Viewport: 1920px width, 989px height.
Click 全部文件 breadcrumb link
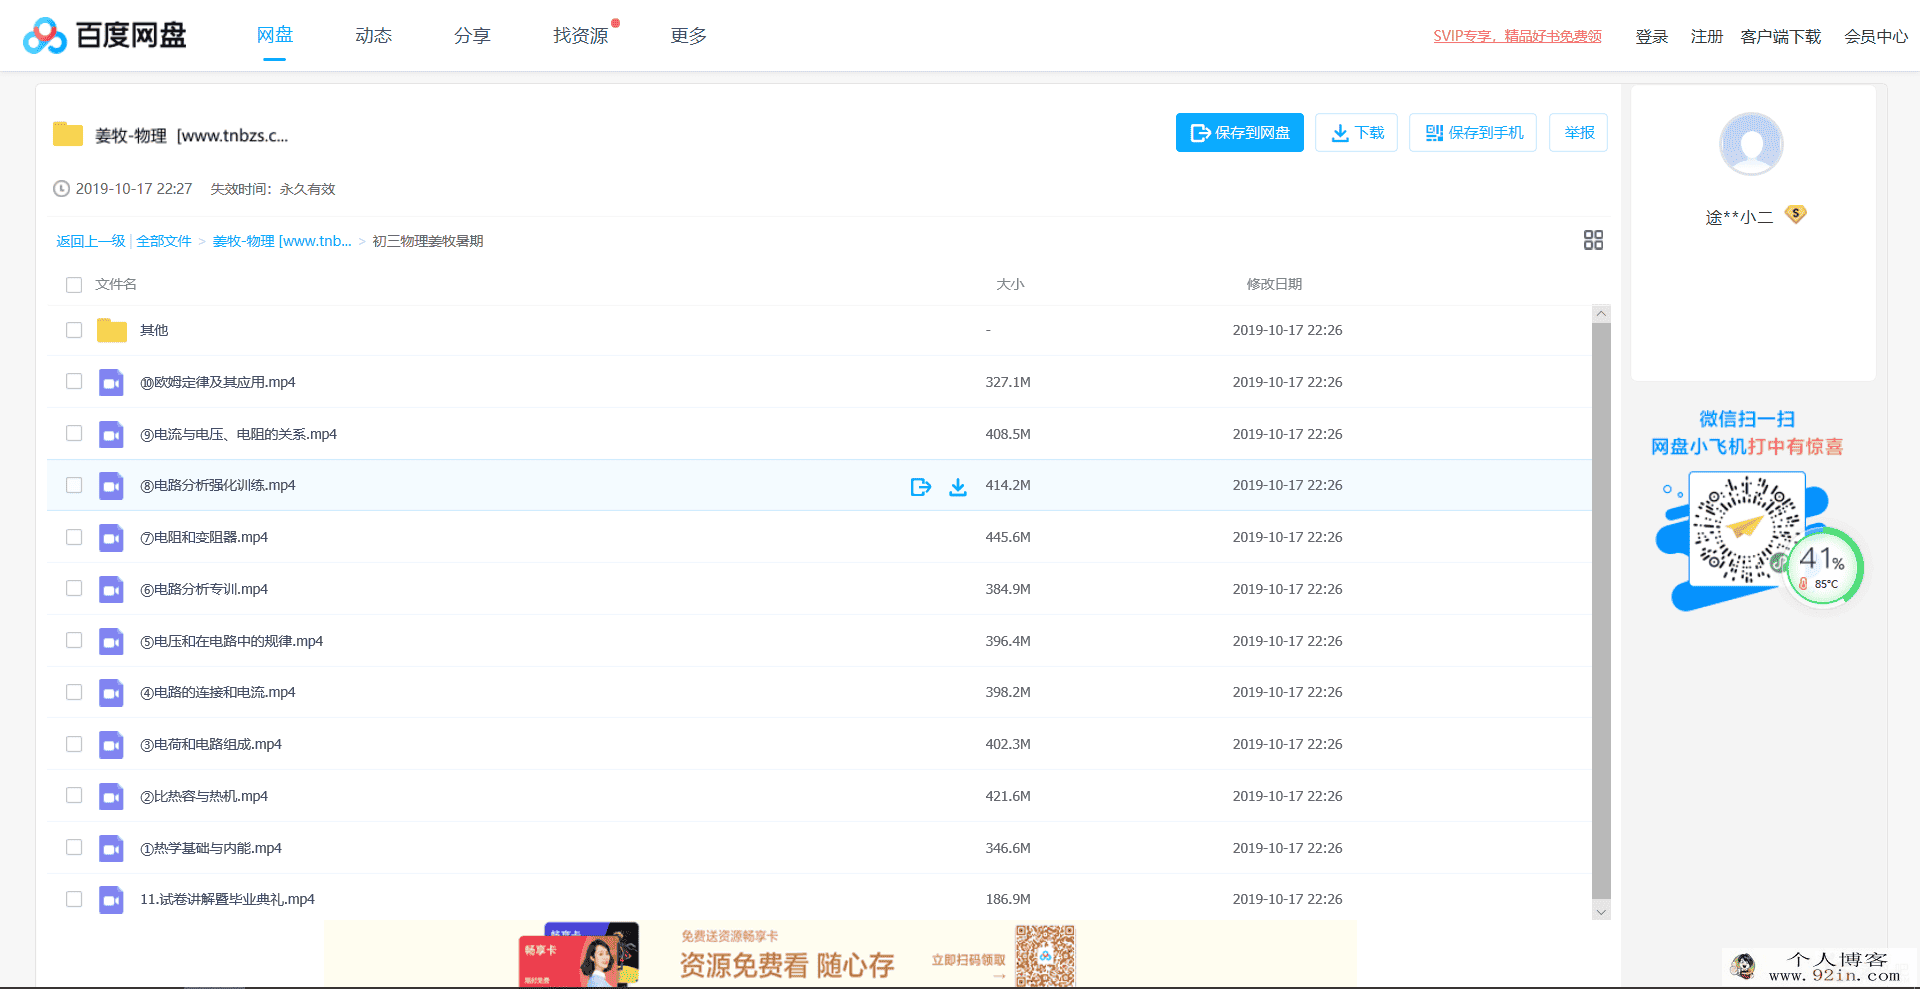pyautogui.click(x=164, y=241)
